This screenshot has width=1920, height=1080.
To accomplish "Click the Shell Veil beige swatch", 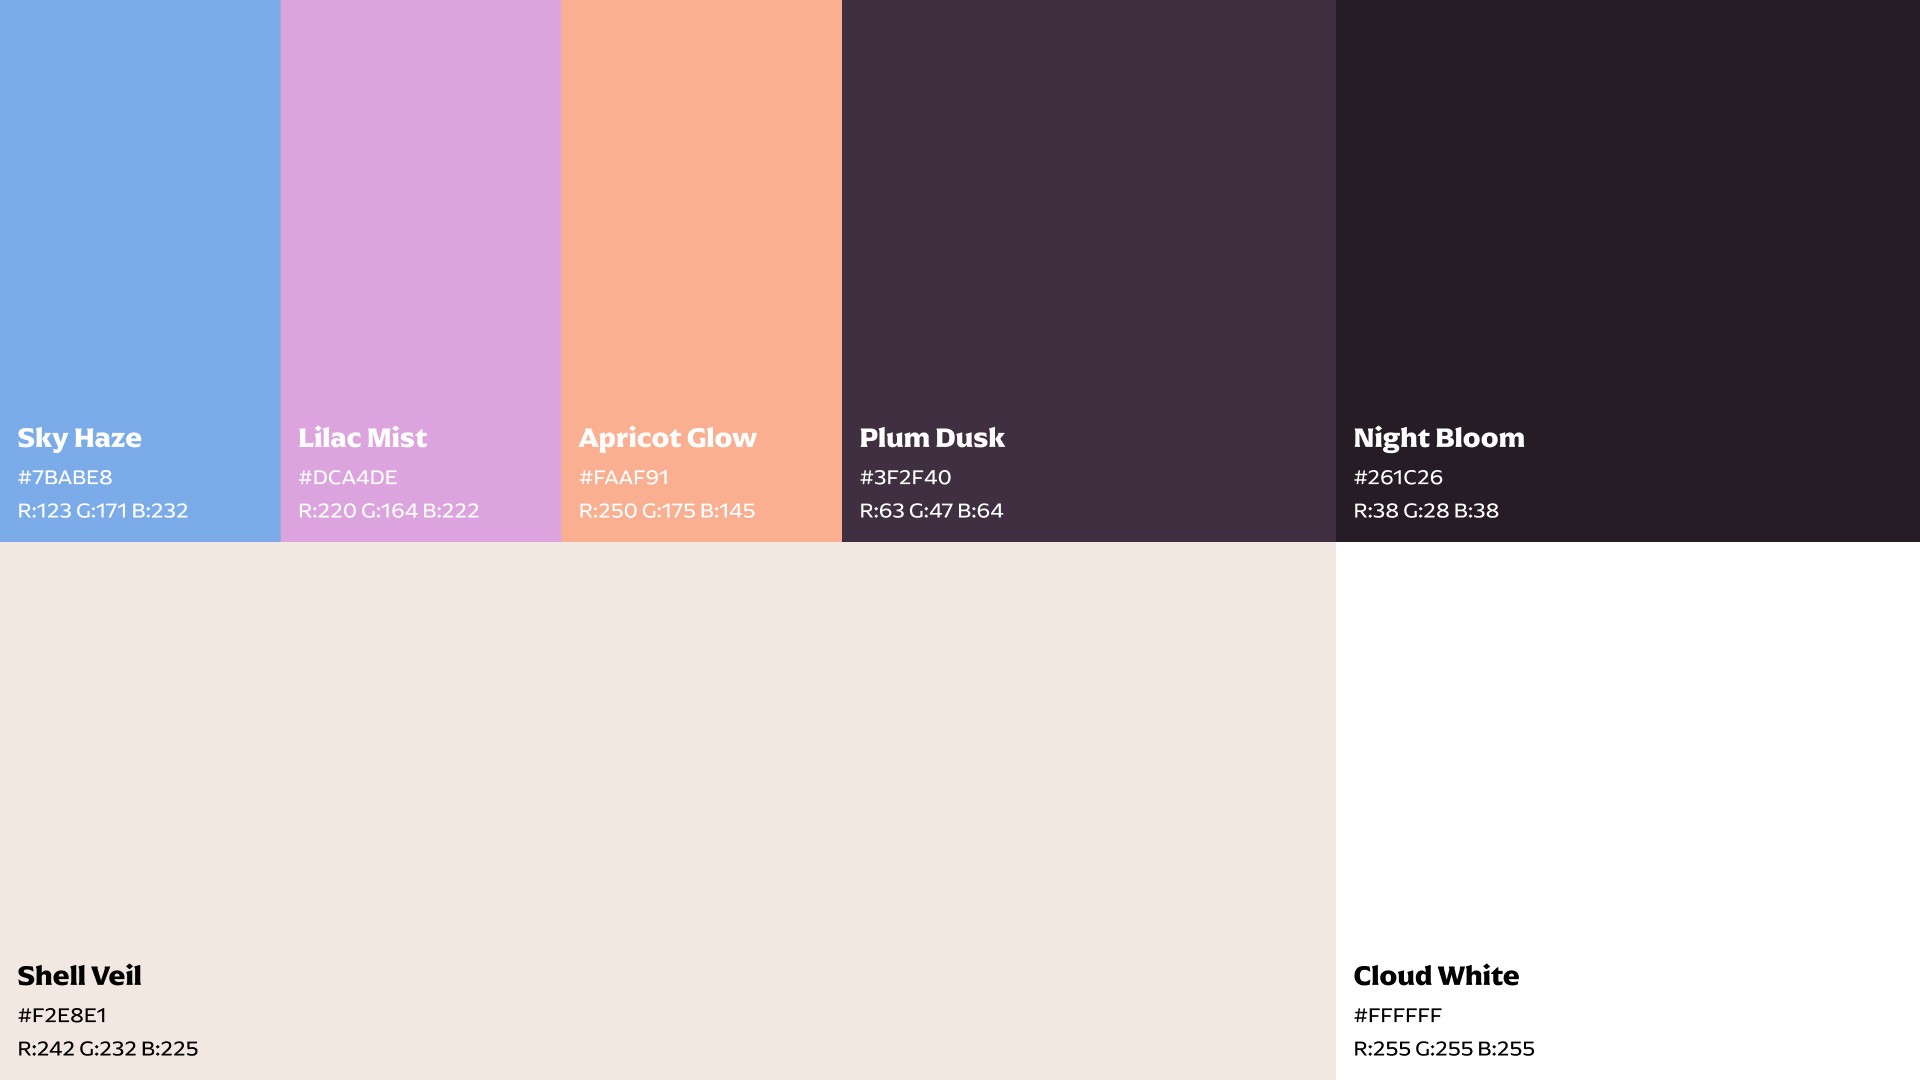I will pyautogui.click(x=667, y=750).
